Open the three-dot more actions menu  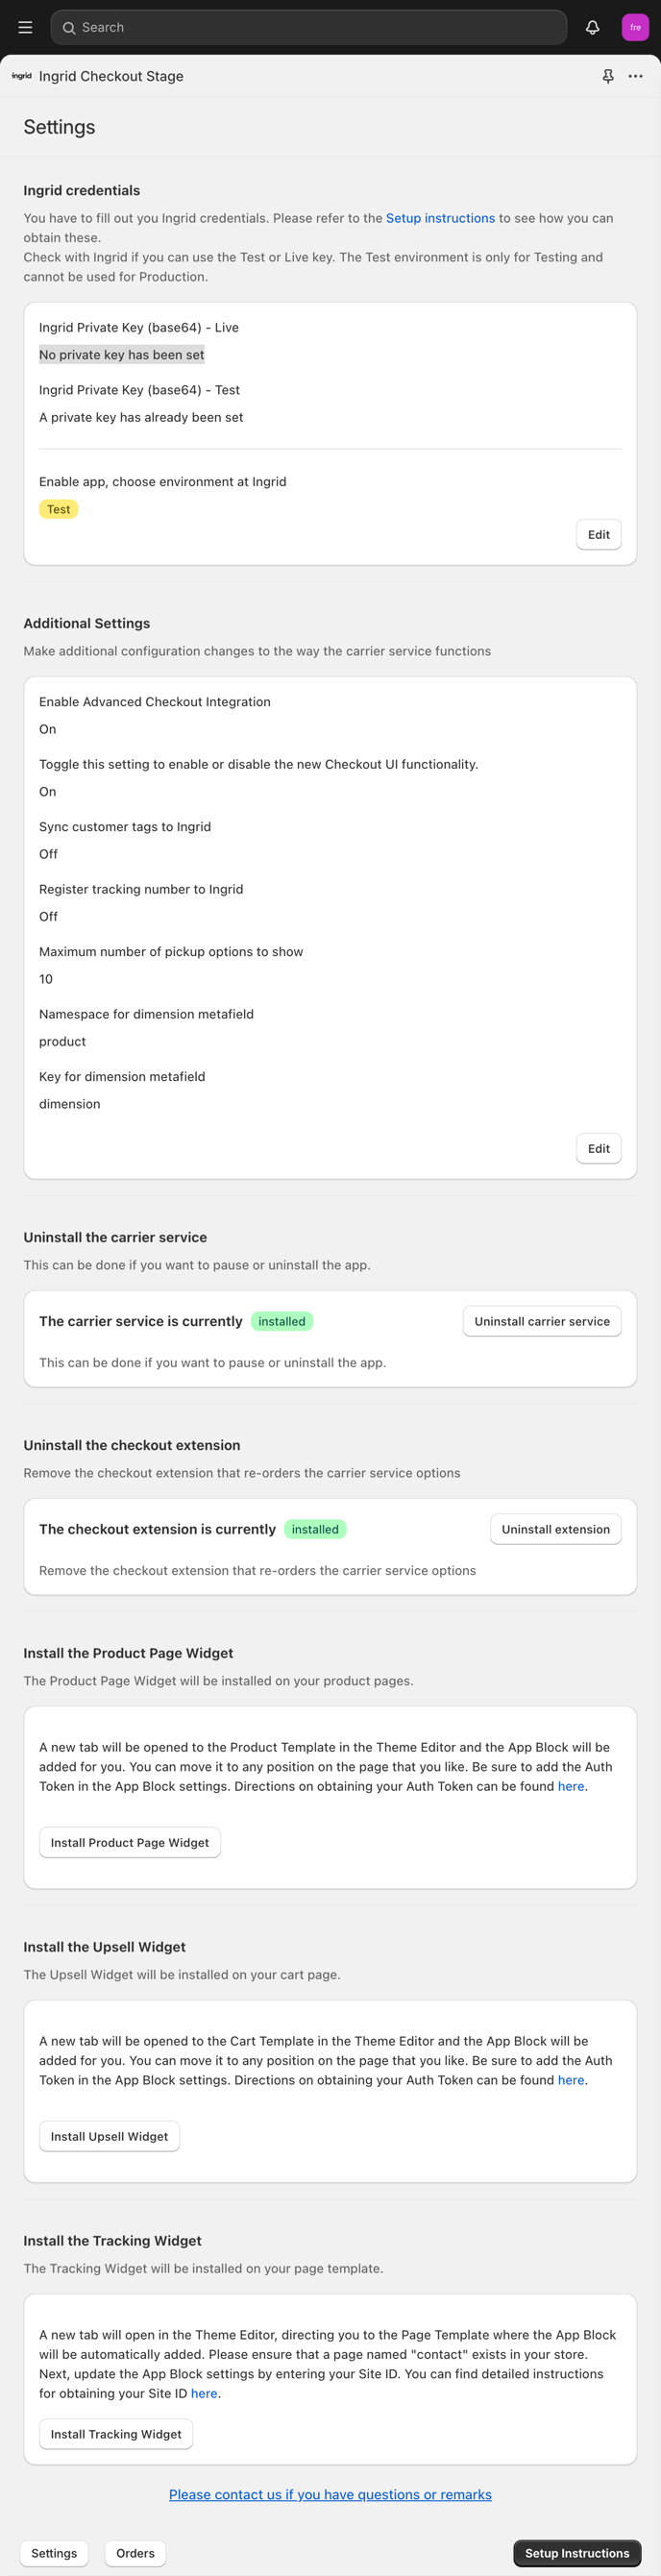[635, 76]
